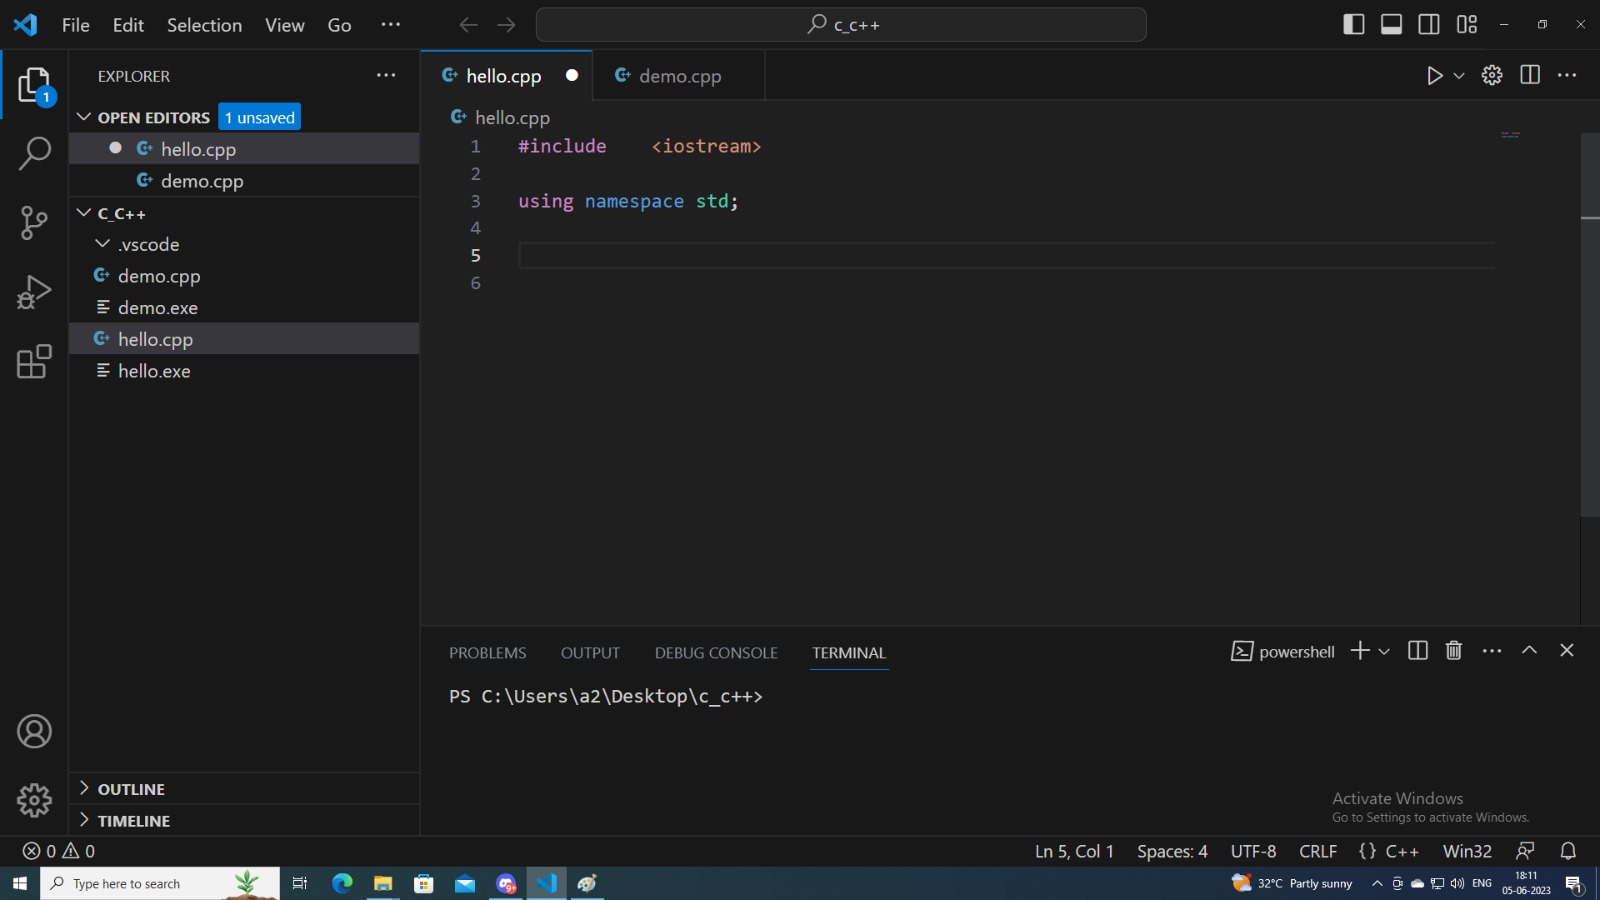1600x900 pixels.
Task: Go forward in navigation history
Action: click(x=507, y=25)
